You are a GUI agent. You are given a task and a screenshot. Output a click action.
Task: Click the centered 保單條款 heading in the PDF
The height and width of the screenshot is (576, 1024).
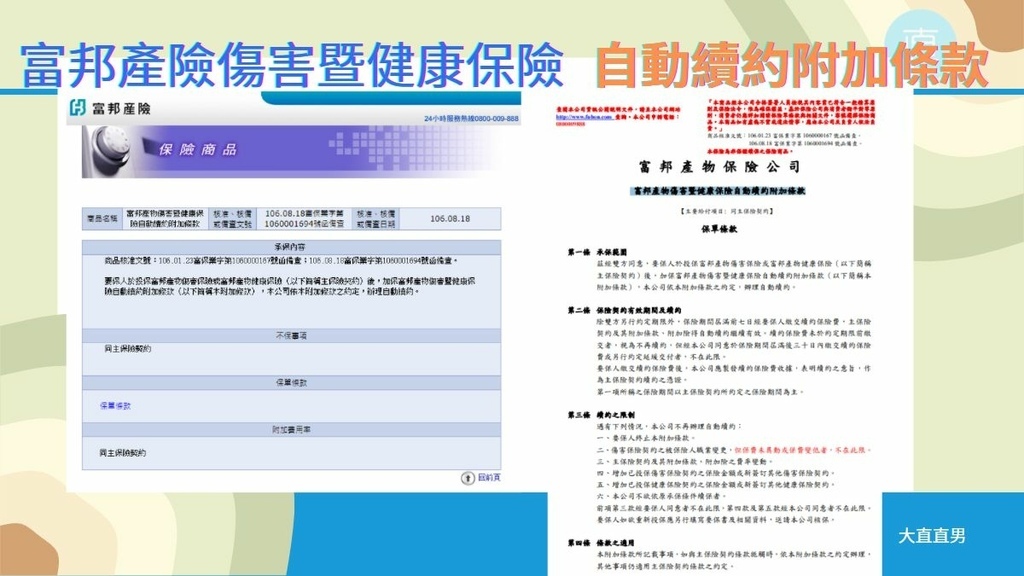[719, 229]
